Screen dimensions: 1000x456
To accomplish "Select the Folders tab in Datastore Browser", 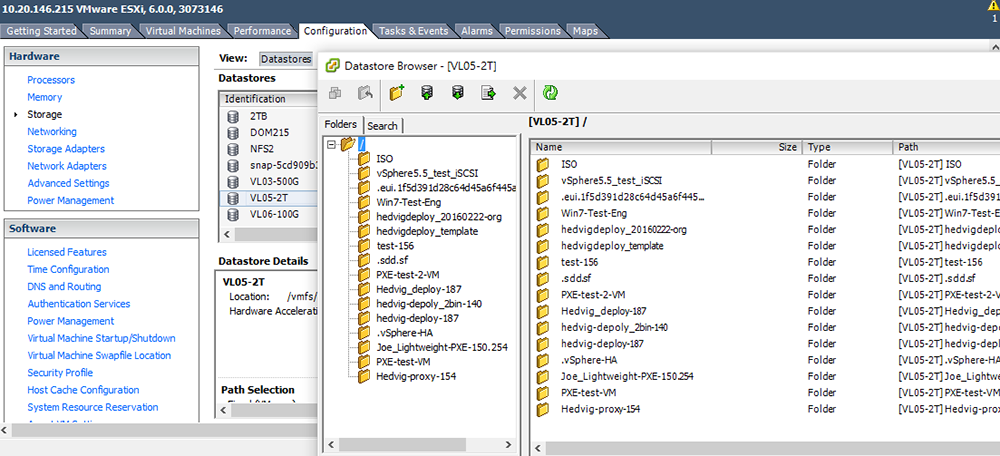I will tap(341, 124).
